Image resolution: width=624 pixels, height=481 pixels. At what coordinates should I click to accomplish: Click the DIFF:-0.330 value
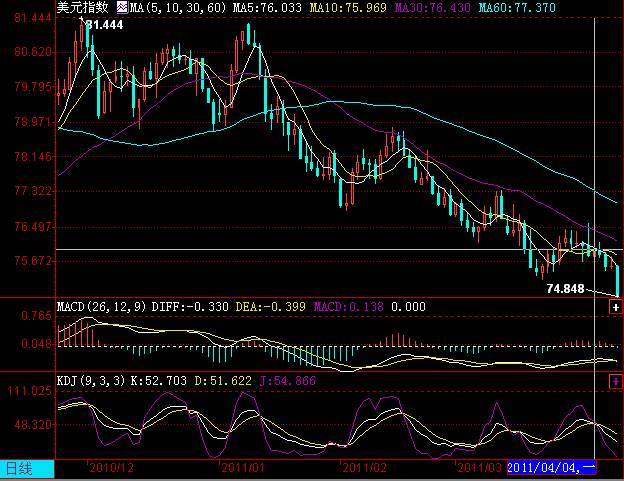(x=190, y=307)
